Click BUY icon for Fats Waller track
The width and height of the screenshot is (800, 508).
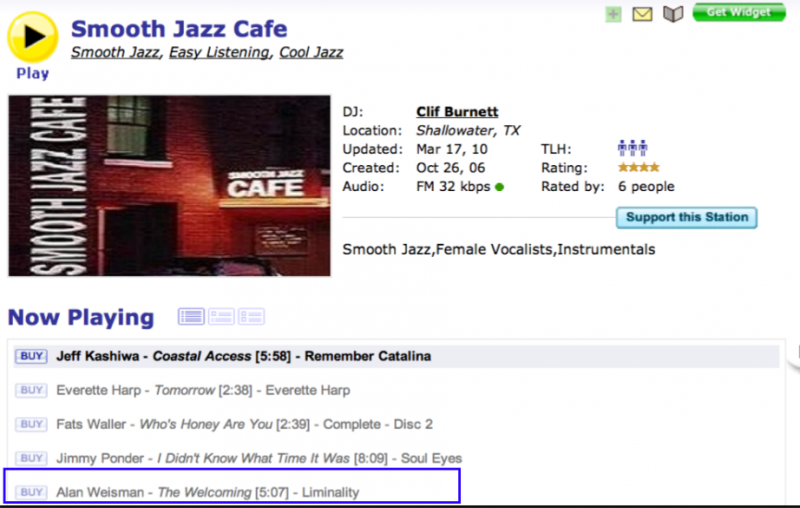(x=31, y=424)
